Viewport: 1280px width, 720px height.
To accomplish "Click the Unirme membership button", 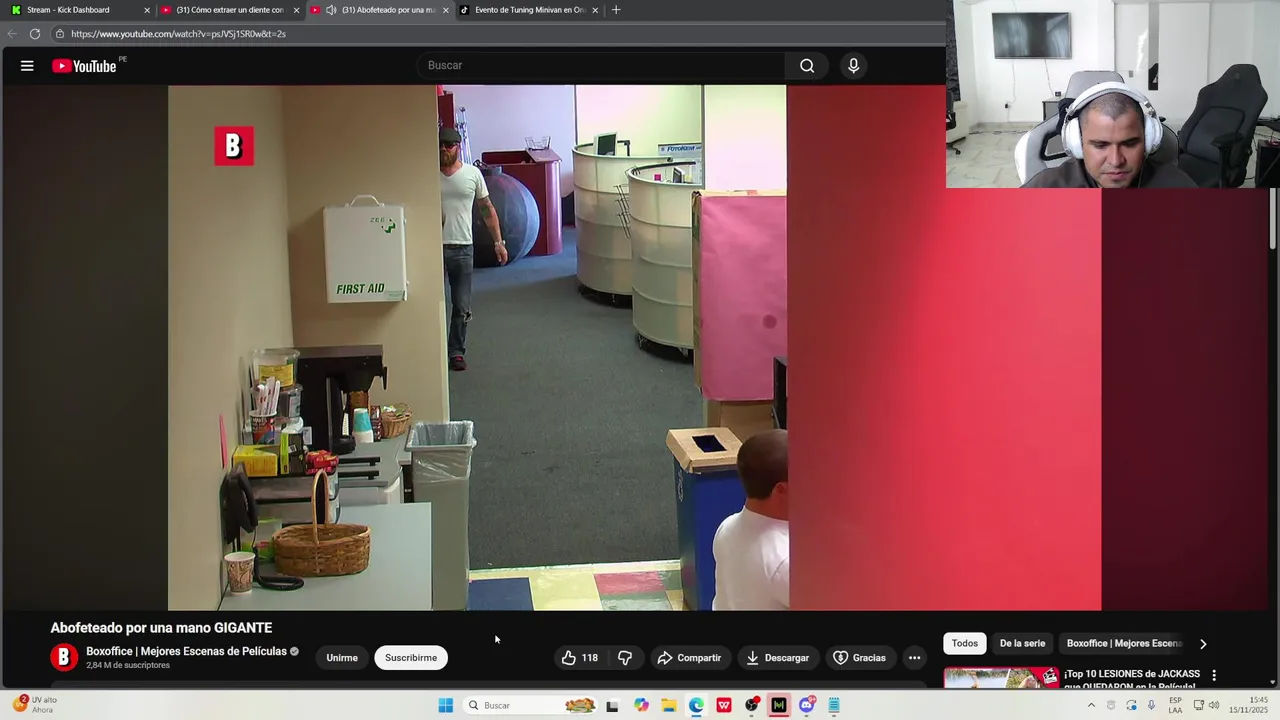I will click(x=342, y=658).
